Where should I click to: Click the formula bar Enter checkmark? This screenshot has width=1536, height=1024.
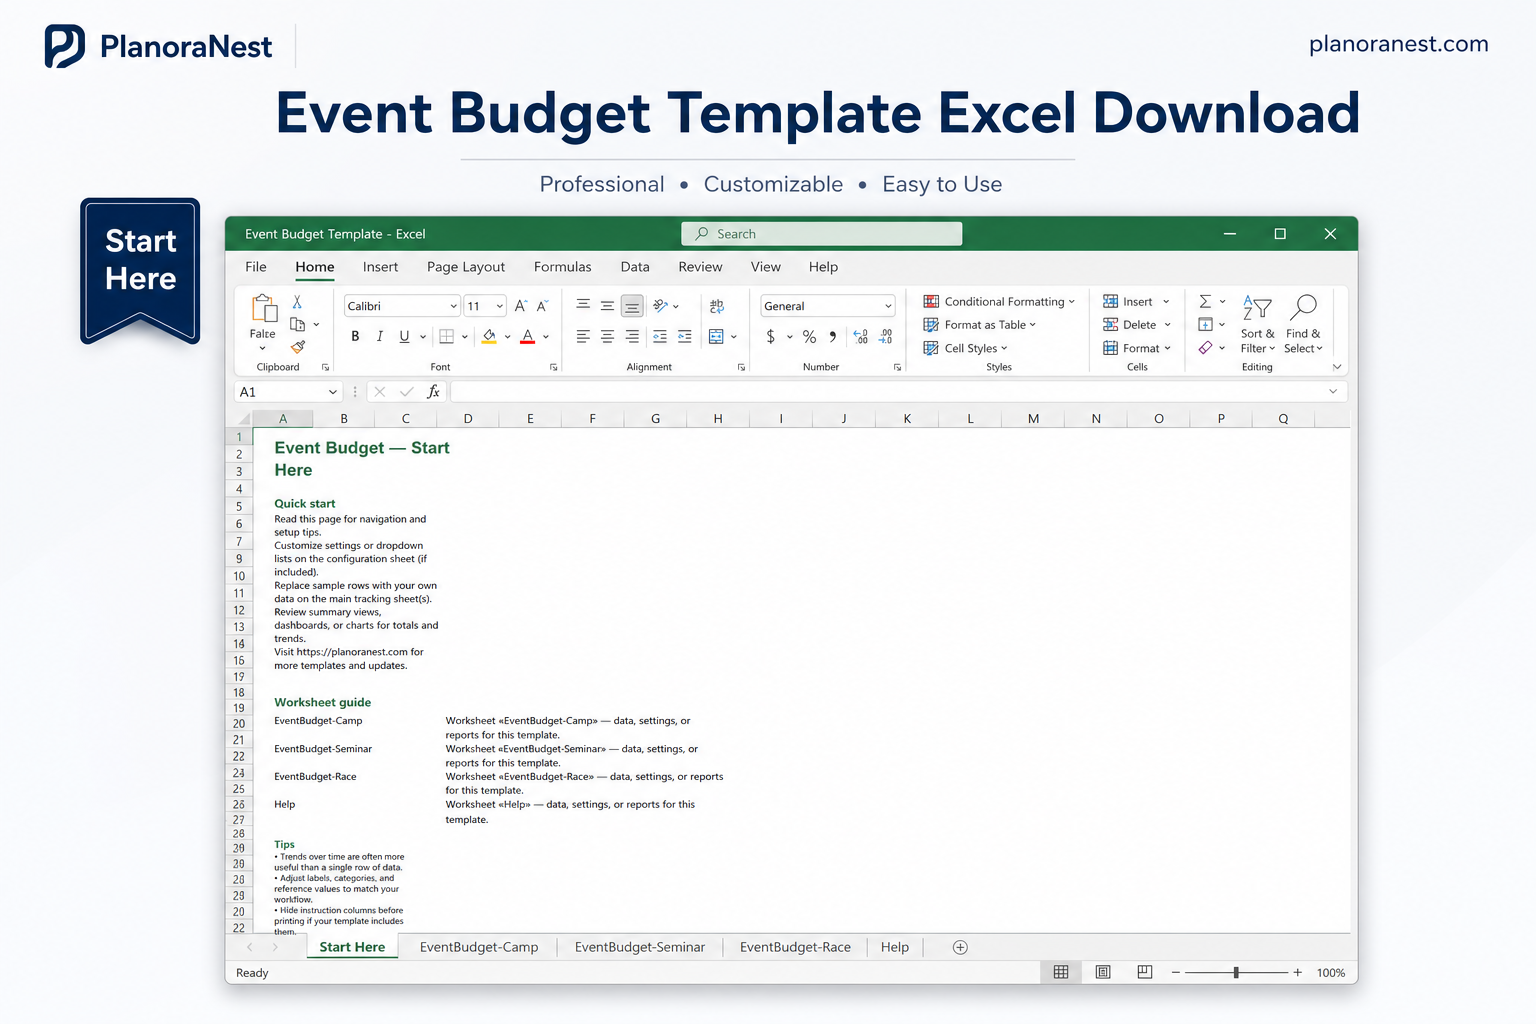coord(406,392)
